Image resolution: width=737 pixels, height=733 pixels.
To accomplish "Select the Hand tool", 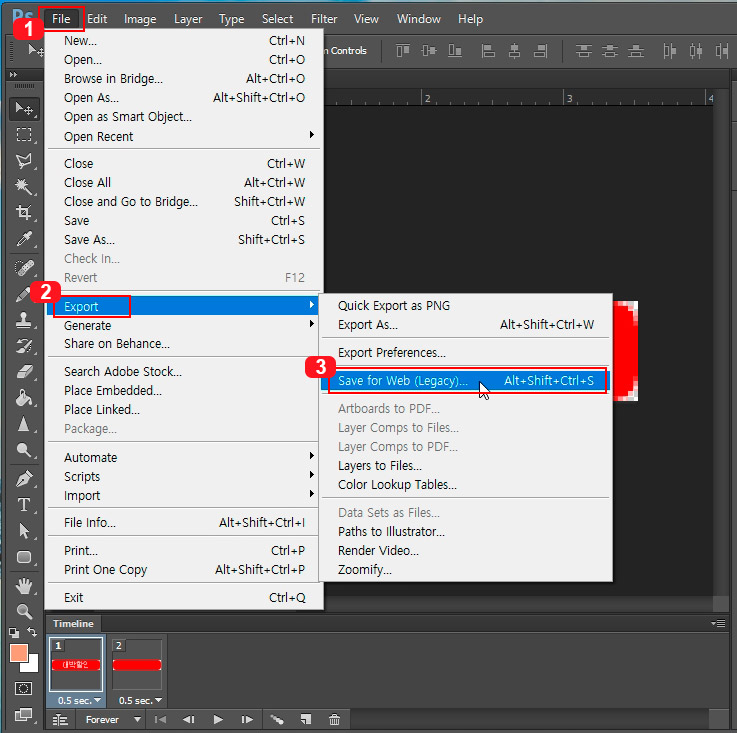I will 24,586.
